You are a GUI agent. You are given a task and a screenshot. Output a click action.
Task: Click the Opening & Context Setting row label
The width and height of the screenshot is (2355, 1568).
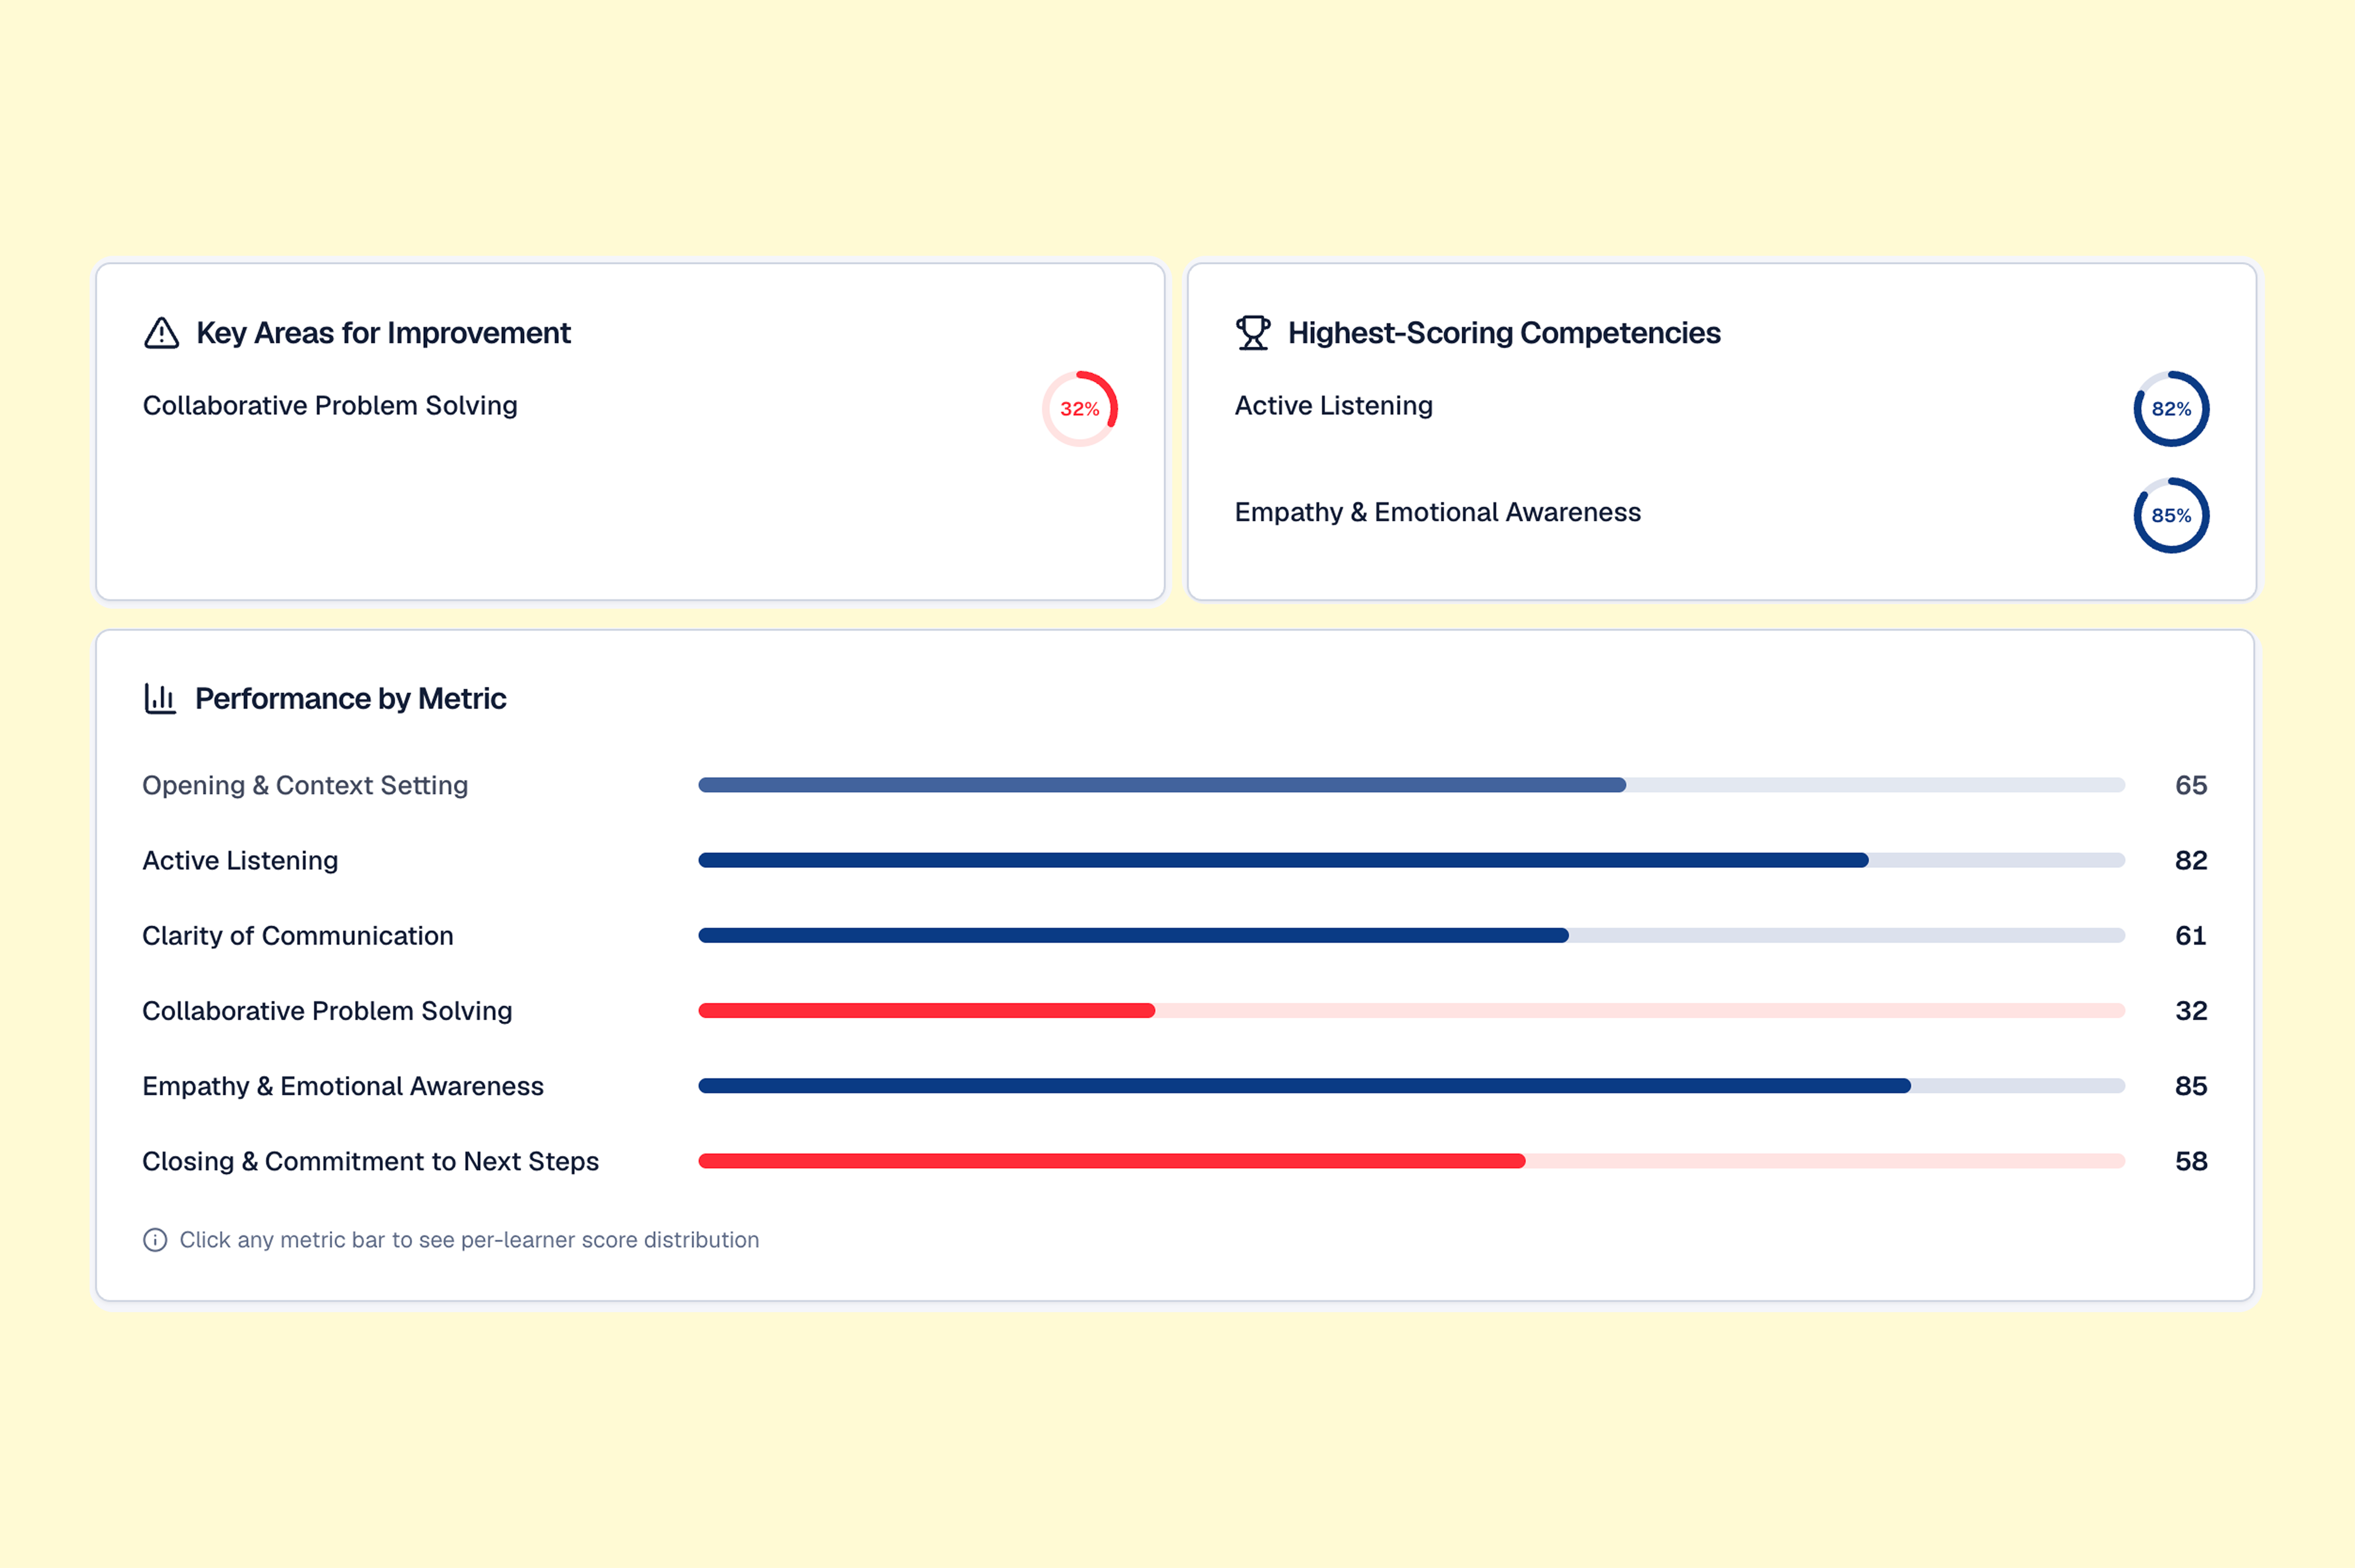(305, 786)
